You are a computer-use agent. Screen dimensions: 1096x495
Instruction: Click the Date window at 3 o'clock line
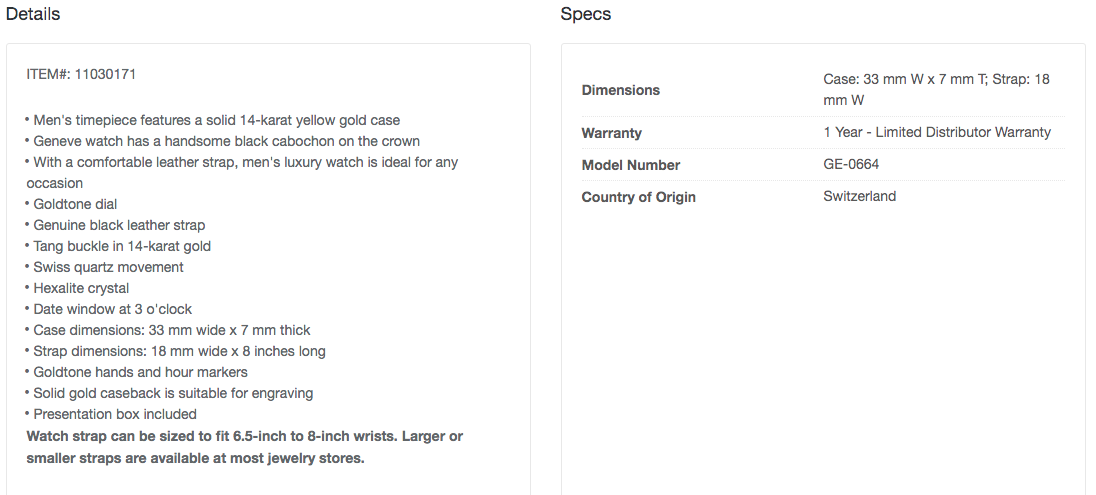(112, 309)
